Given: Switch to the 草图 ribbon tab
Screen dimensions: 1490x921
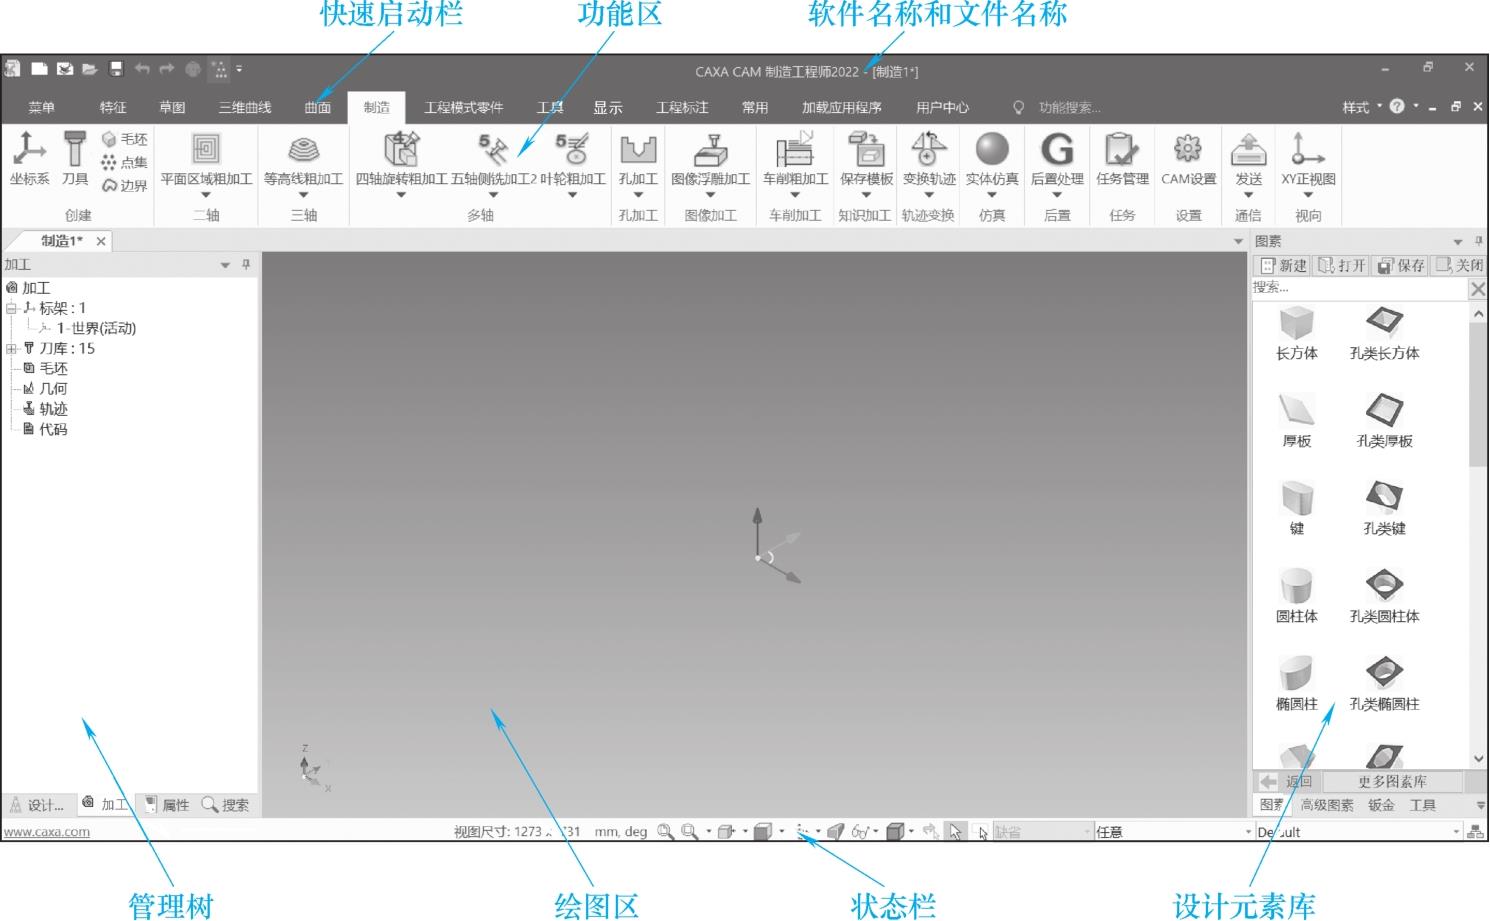Looking at the screenshot, I should 172,107.
